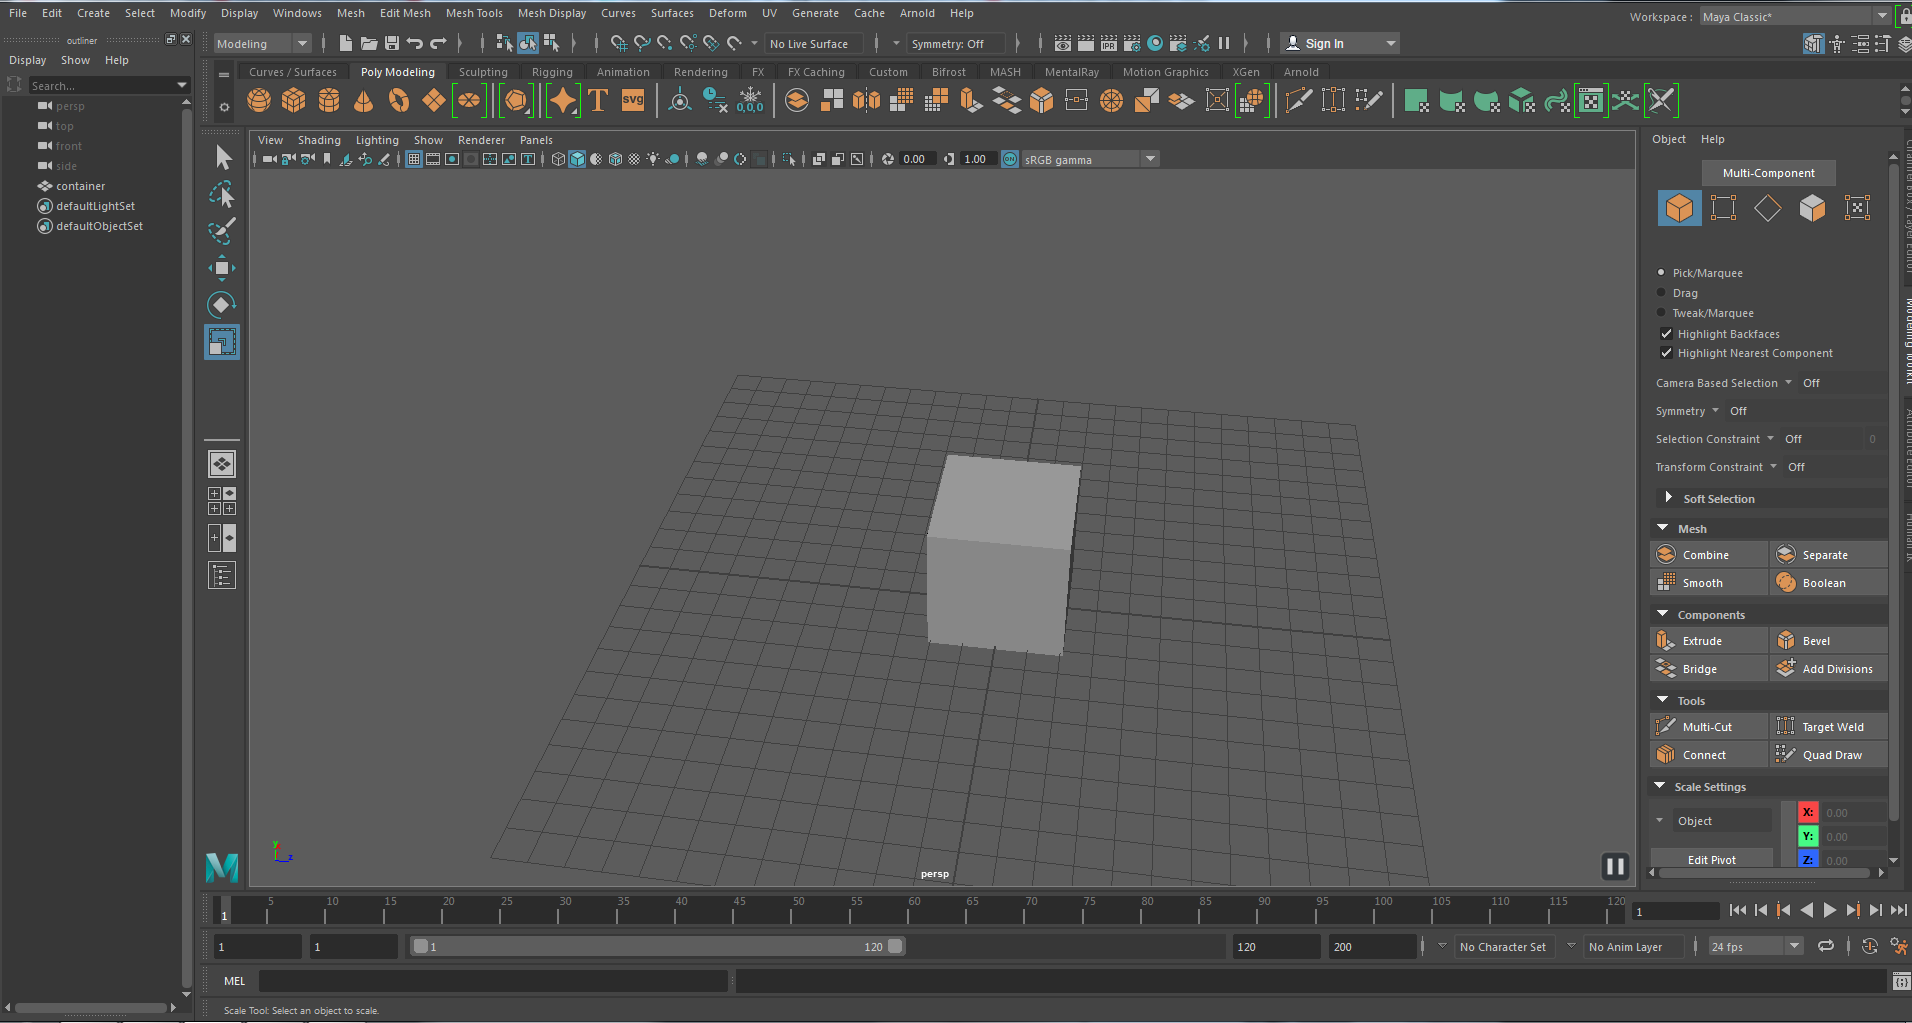The image size is (1912, 1023).
Task: Save the scene with the disk icon
Action: tap(392, 43)
